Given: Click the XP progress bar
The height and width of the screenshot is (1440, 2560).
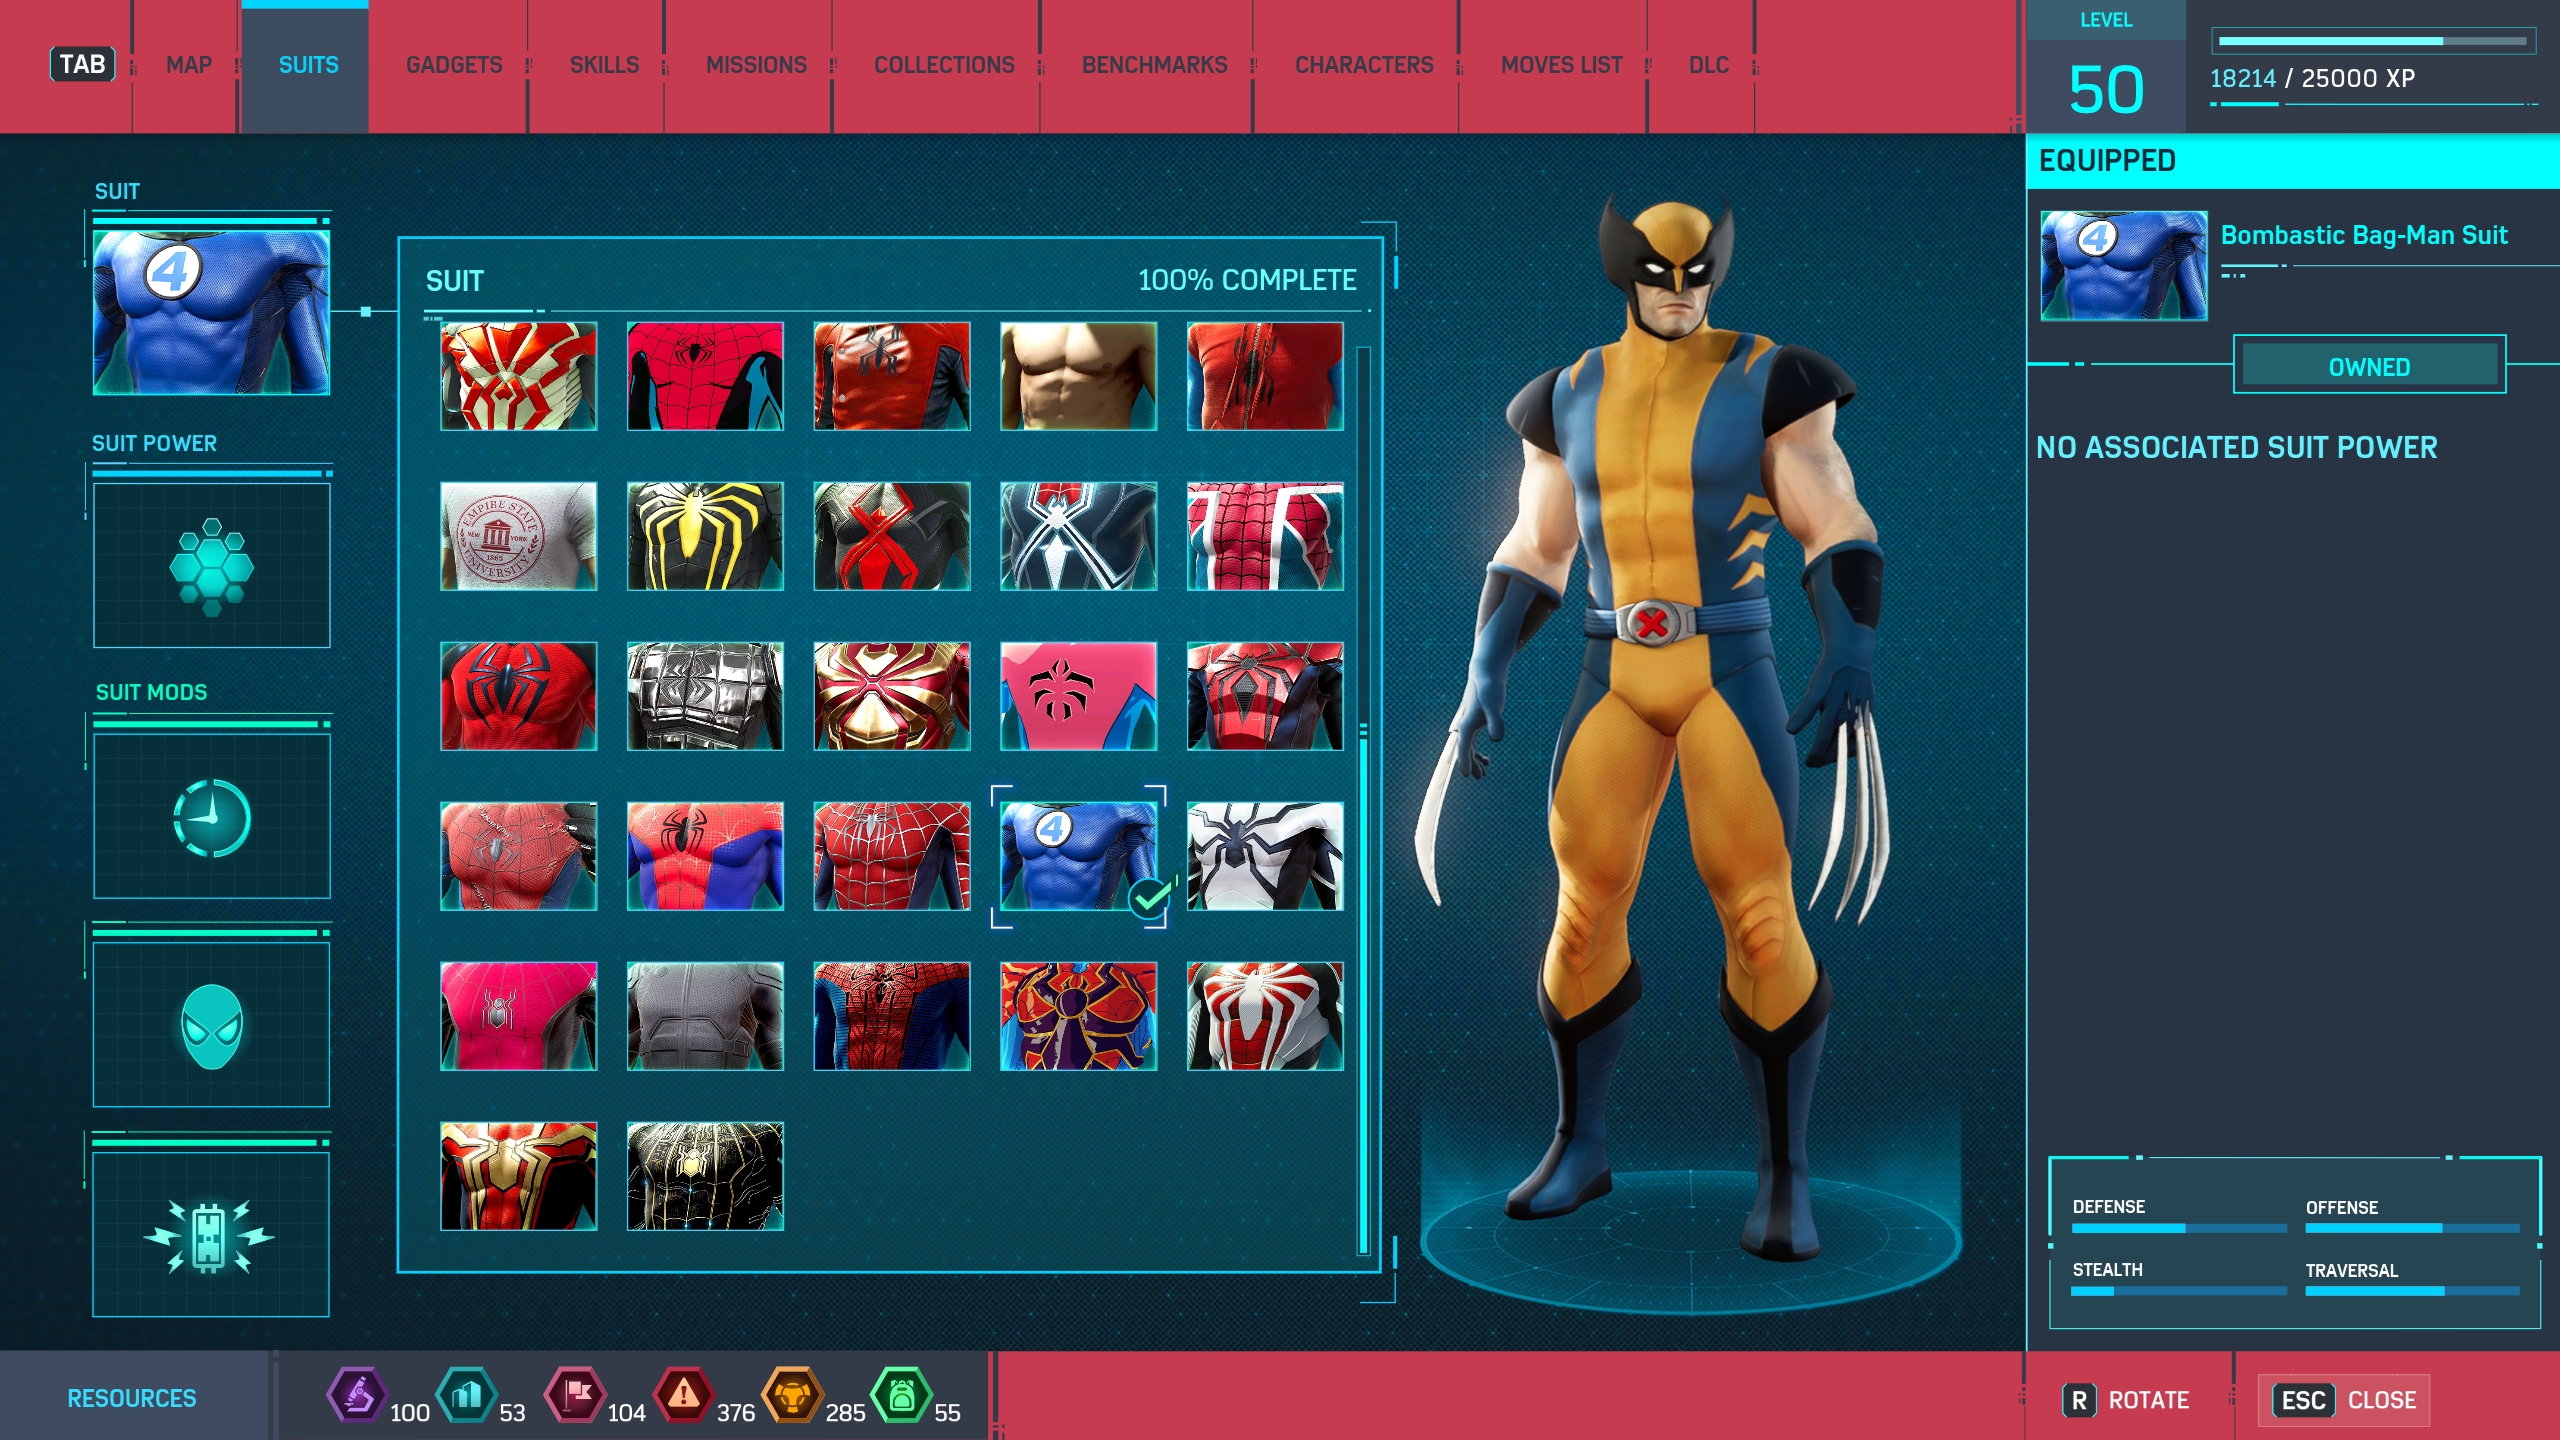Looking at the screenshot, I should click(x=2371, y=42).
